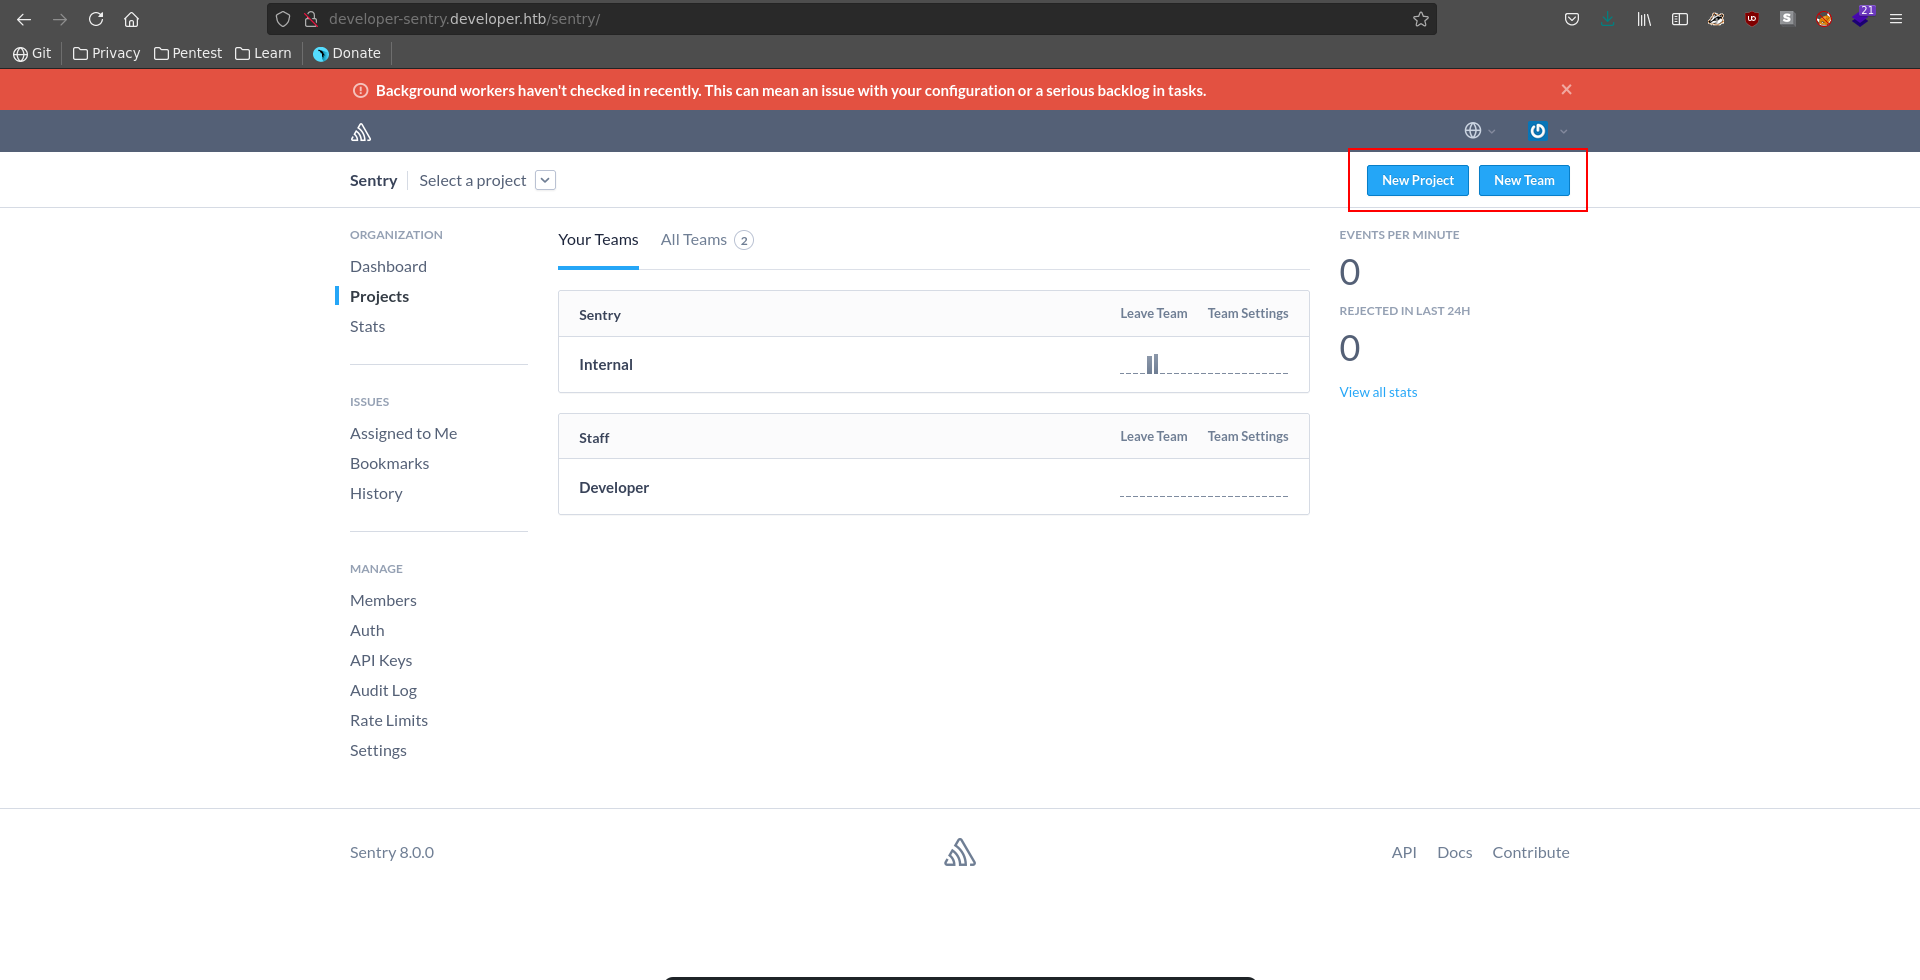Open the globe organization menu
Image resolution: width=1920 pixels, height=980 pixels.
click(x=1478, y=131)
